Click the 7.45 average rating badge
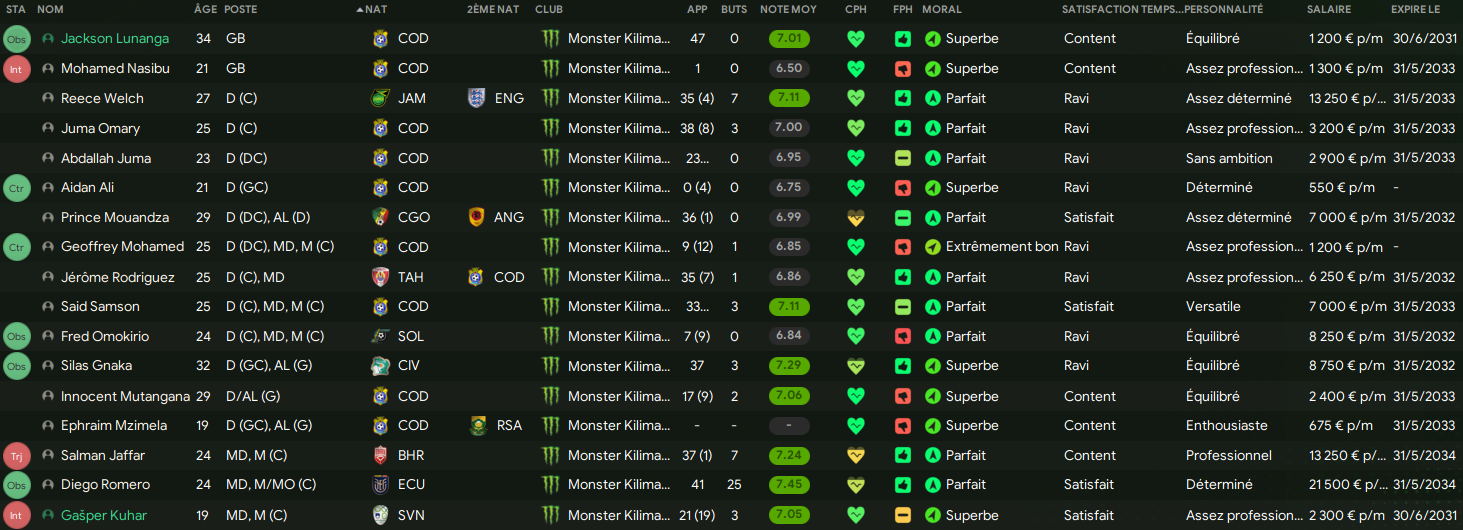 click(x=789, y=485)
